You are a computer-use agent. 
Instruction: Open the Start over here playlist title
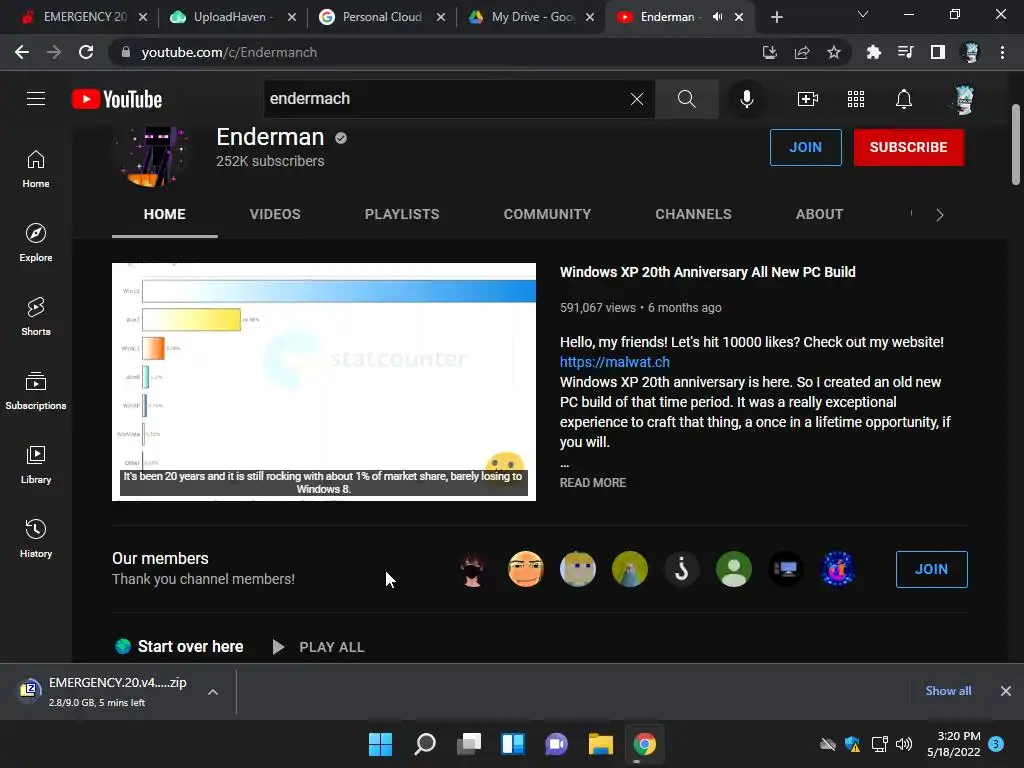190,647
